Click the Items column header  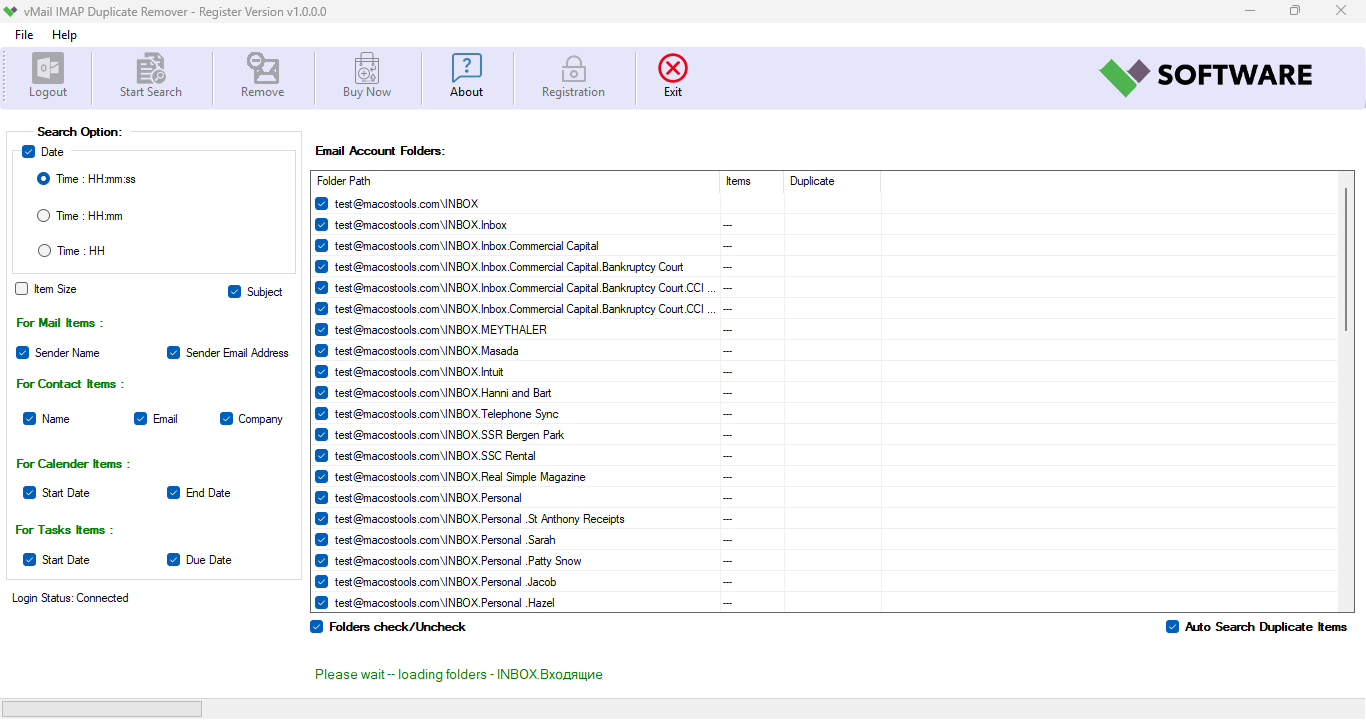click(752, 182)
